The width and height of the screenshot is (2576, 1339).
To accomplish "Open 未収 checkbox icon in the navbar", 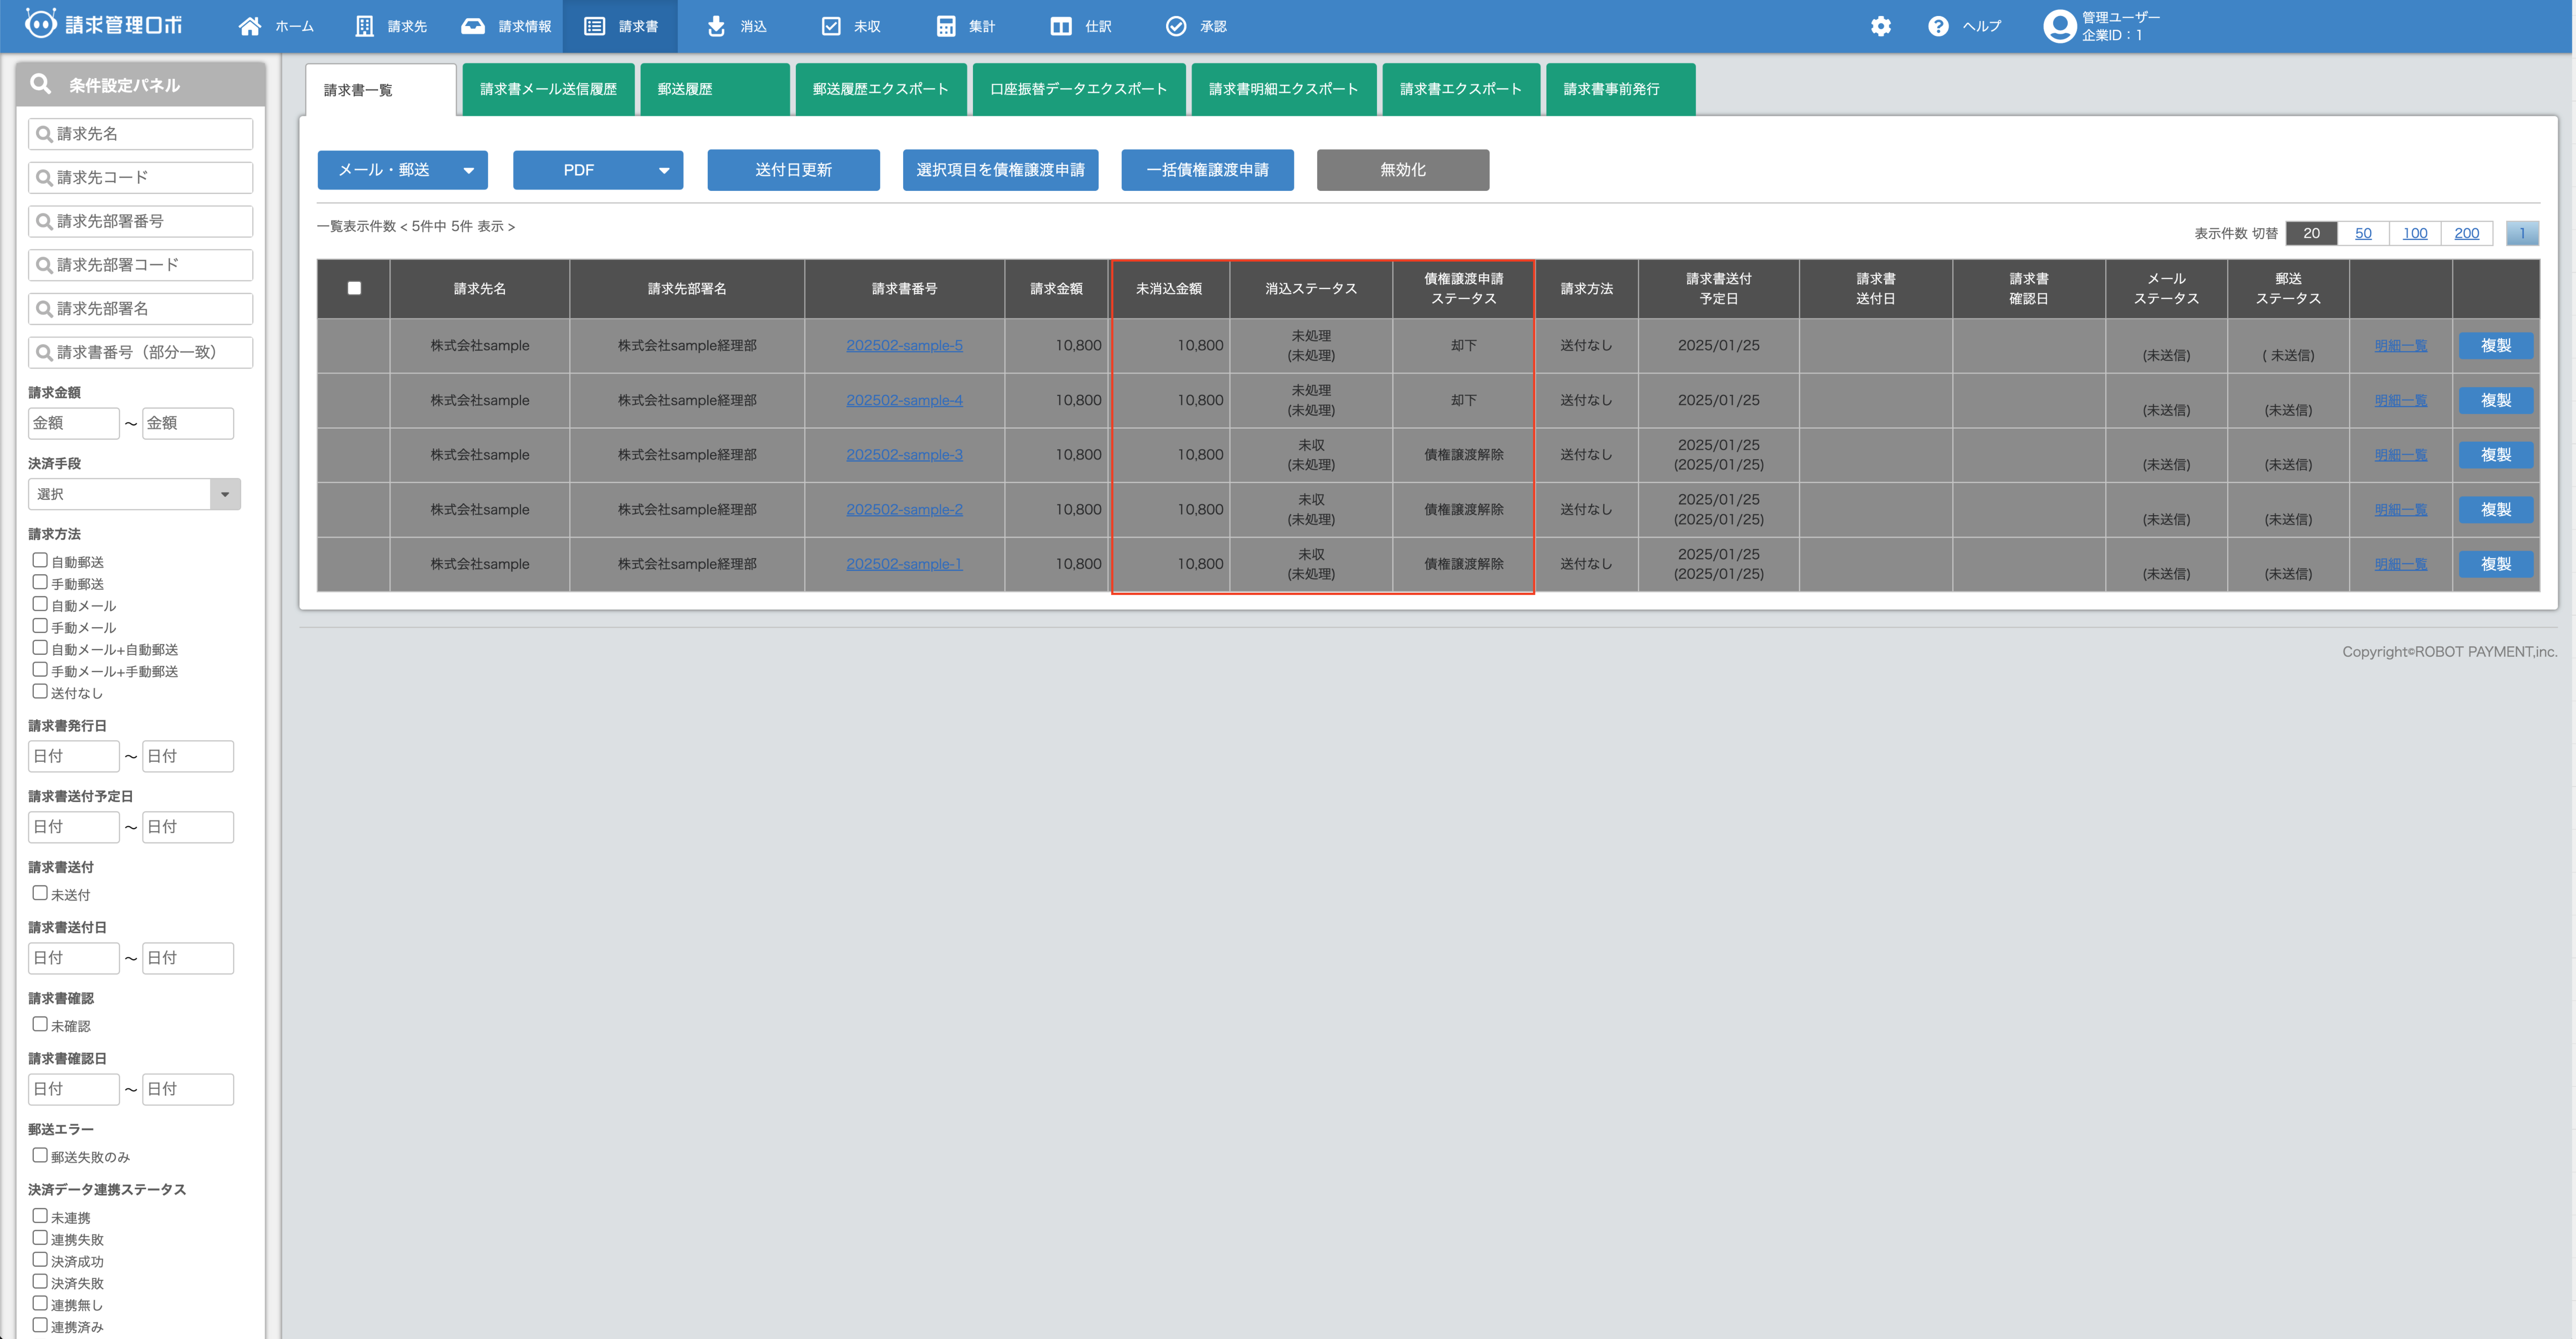I will 831,26.
